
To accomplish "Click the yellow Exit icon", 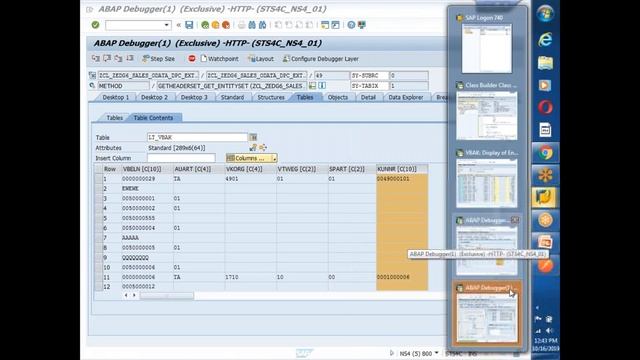I will [x=215, y=25].
